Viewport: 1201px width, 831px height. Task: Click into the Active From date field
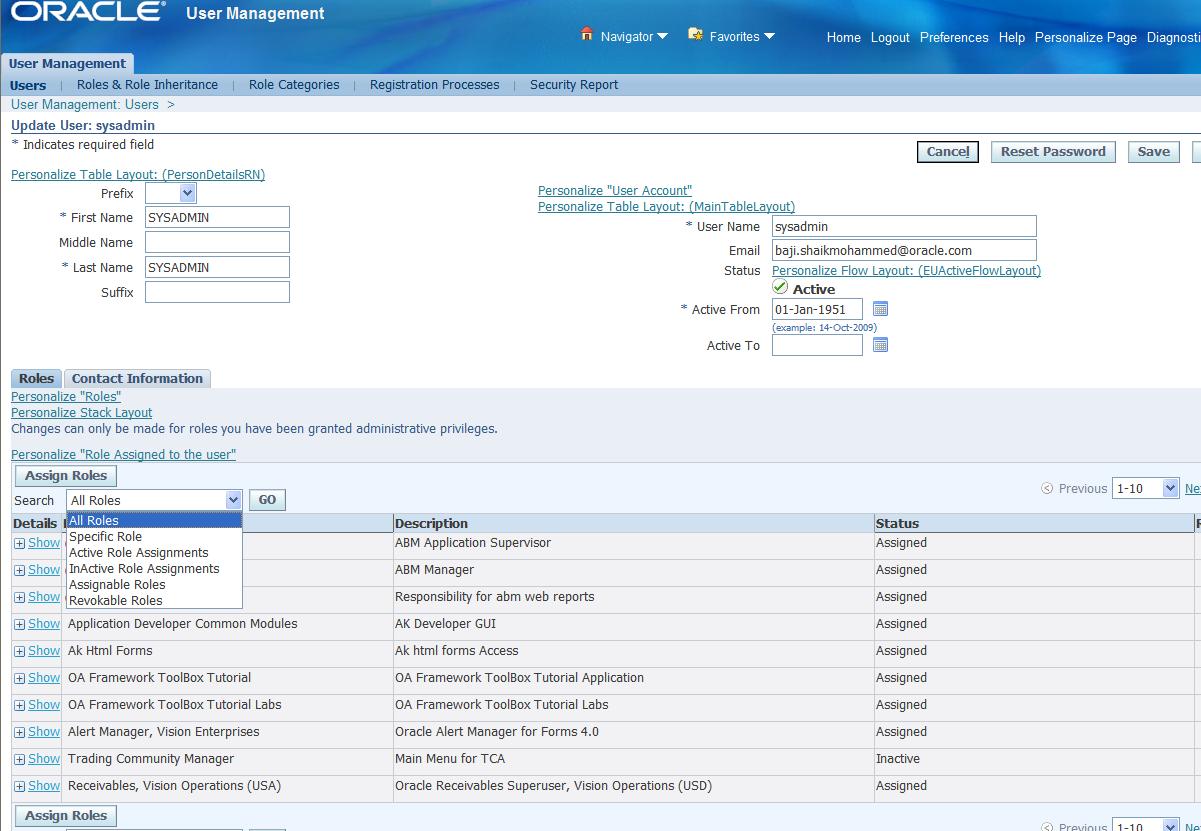point(817,309)
